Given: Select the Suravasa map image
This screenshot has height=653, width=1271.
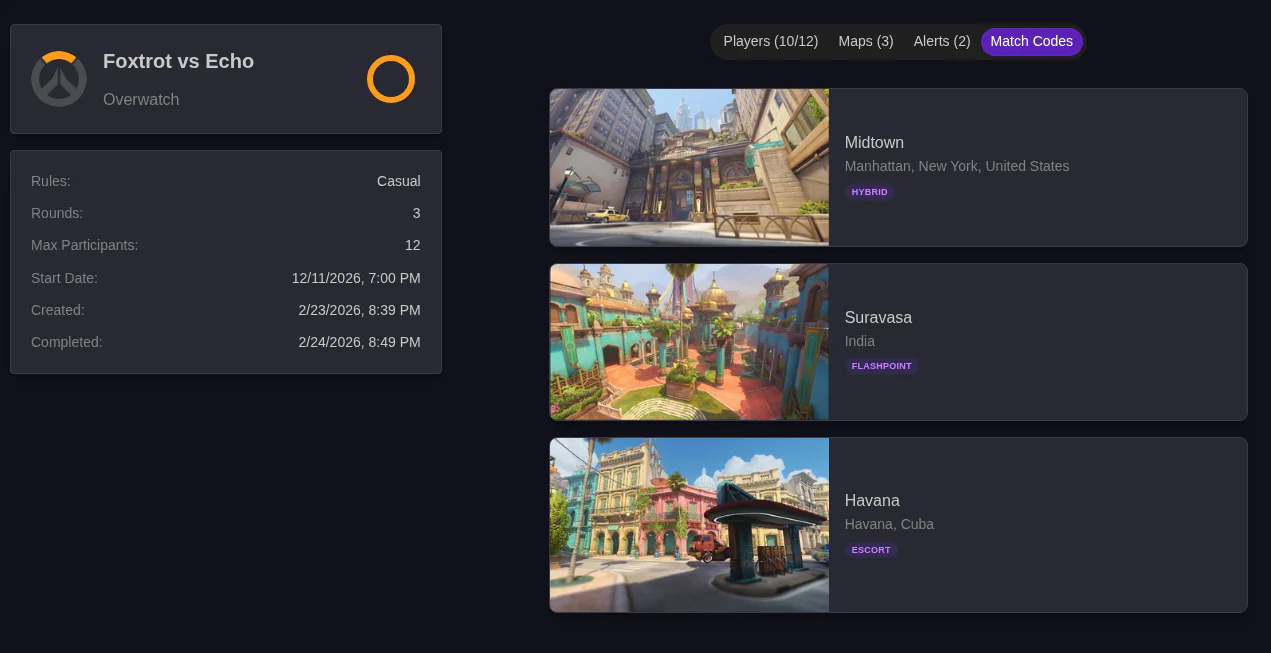Looking at the screenshot, I should click(689, 342).
